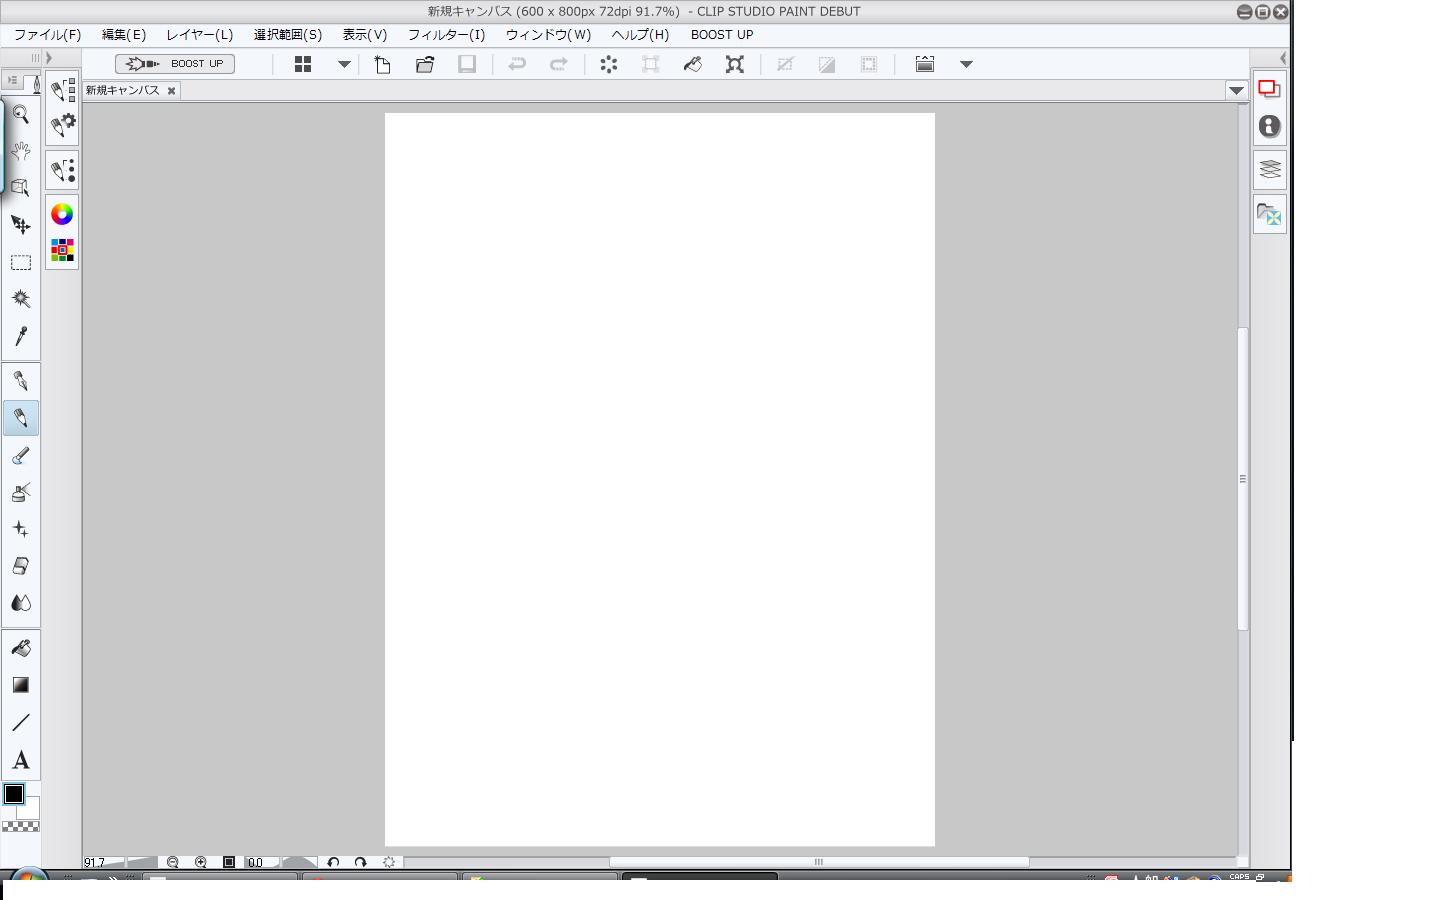Screen dimensions: 1440x900
Task: Open the フィルター(I) menu
Action: tap(446, 34)
